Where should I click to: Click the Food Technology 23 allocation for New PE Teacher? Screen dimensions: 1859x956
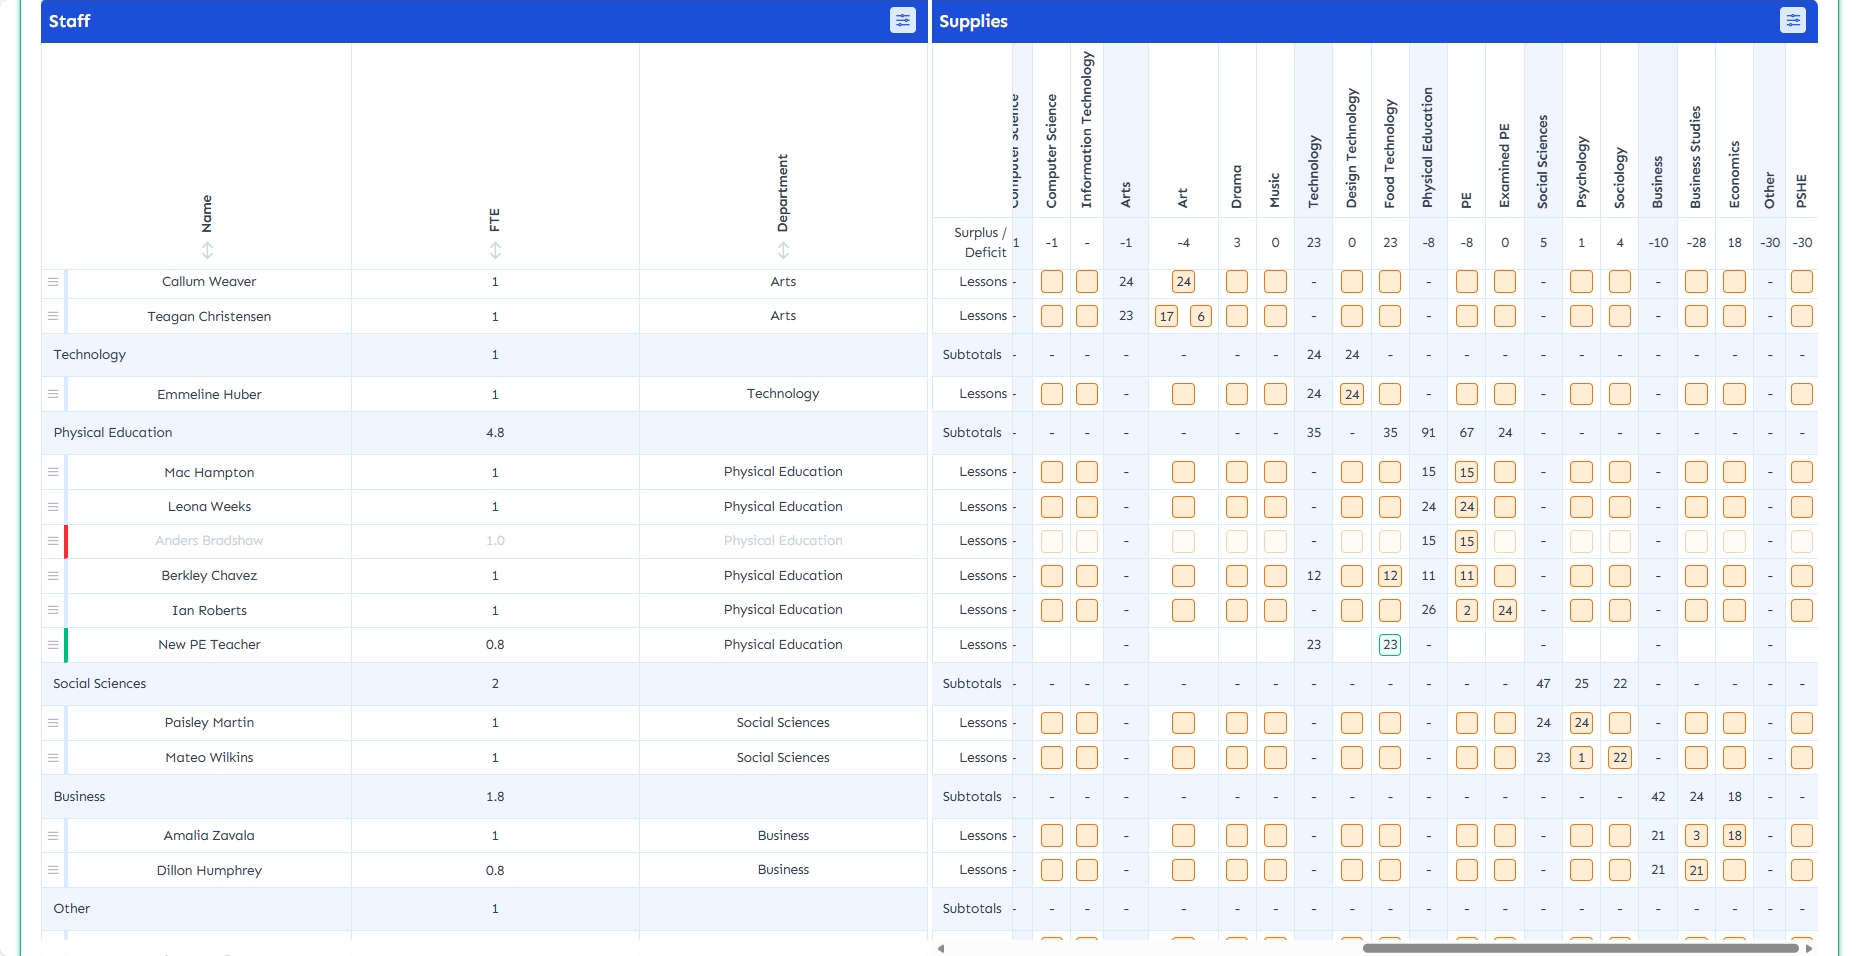[x=1389, y=645]
